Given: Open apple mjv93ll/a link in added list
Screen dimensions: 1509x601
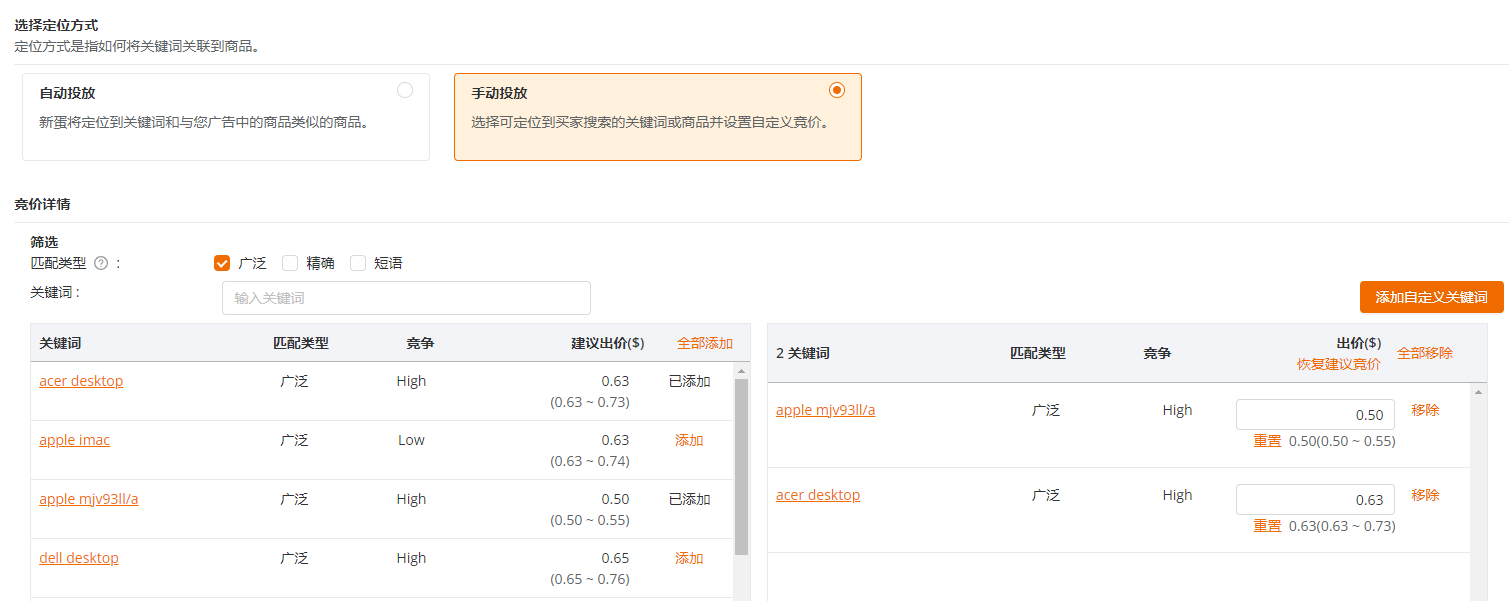Looking at the screenshot, I should point(826,410).
